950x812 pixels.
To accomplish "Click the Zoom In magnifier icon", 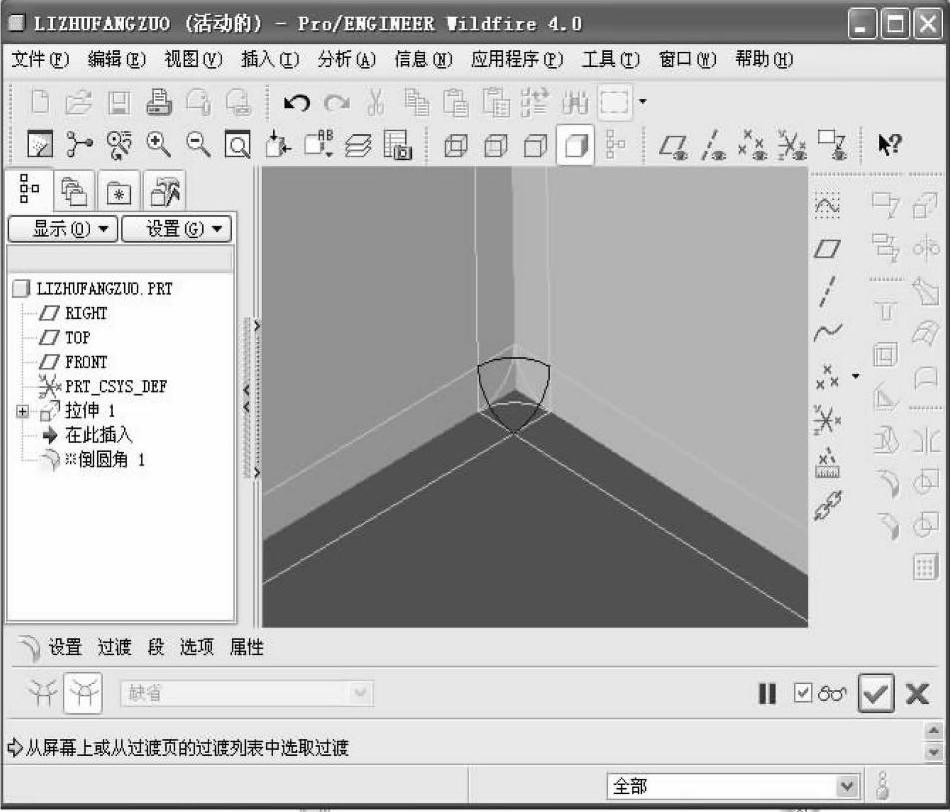I will (158, 145).
